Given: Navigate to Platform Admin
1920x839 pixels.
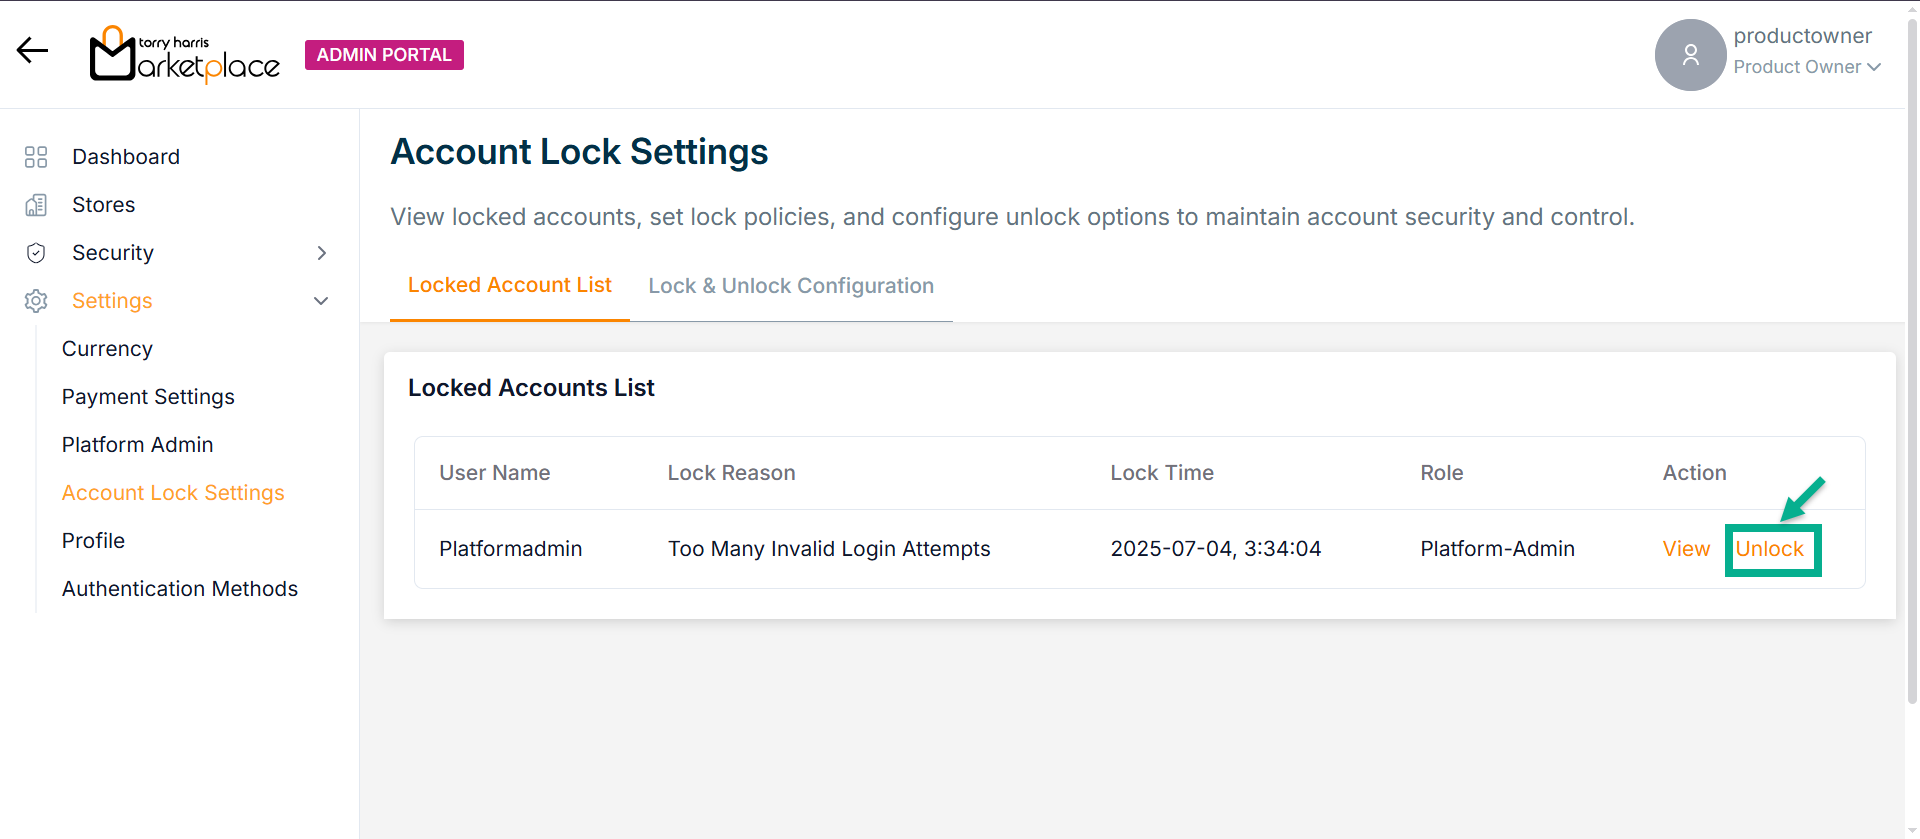Looking at the screenshot, I should click(137, 445).
